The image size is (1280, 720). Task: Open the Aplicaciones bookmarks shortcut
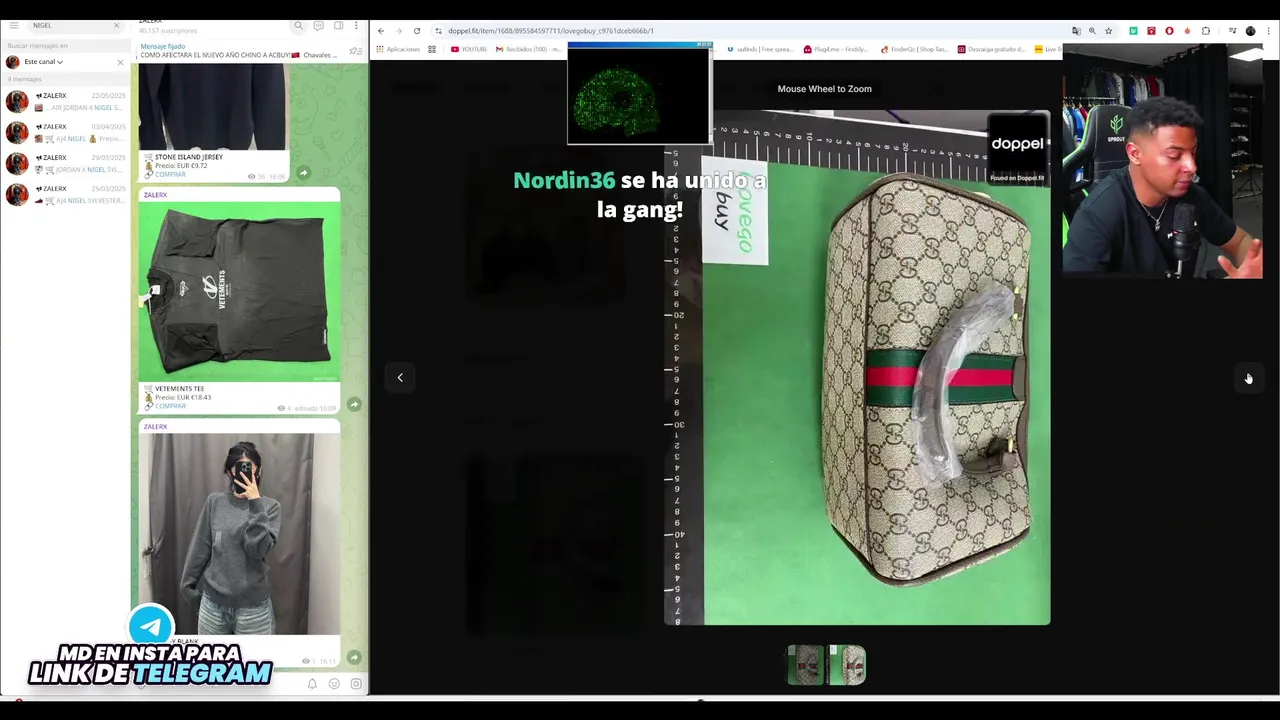click(x=398, y=49)
